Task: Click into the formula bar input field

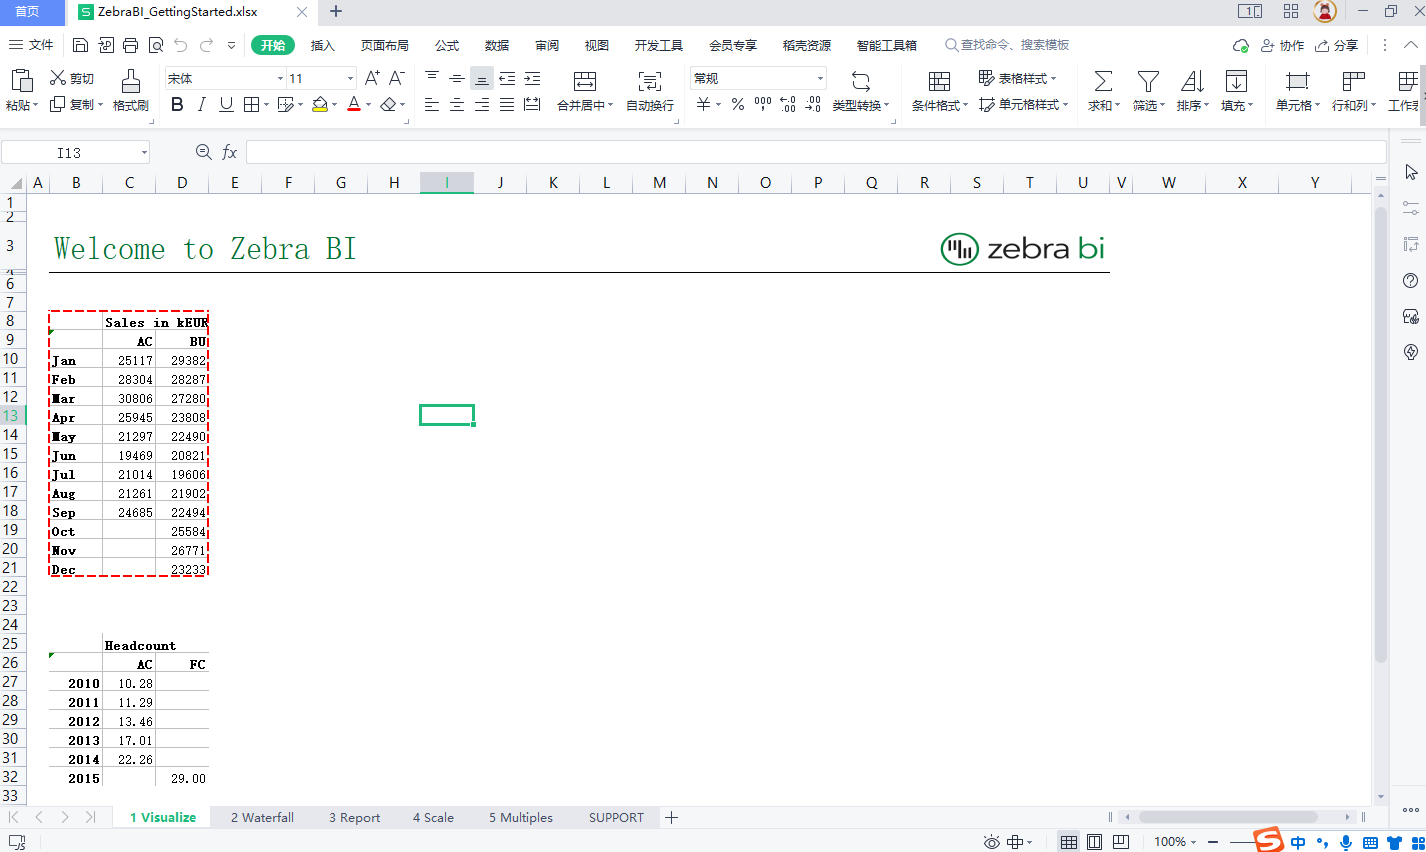Action: [x=816, y=152]
